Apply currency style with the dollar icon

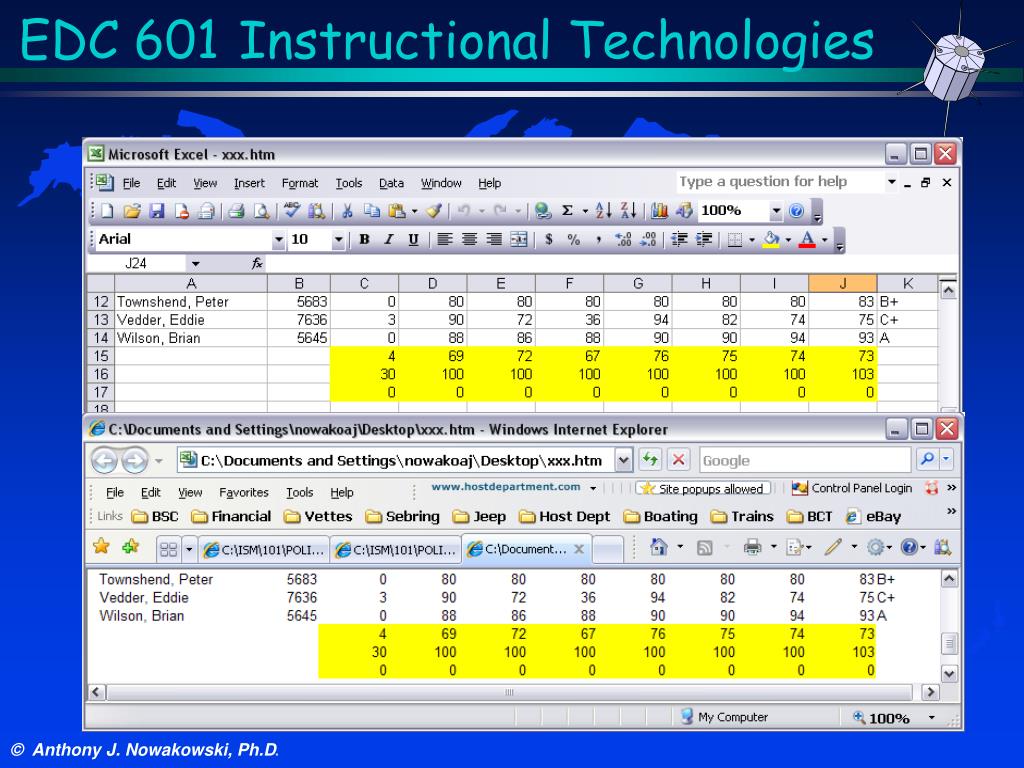tap(549, 240)
